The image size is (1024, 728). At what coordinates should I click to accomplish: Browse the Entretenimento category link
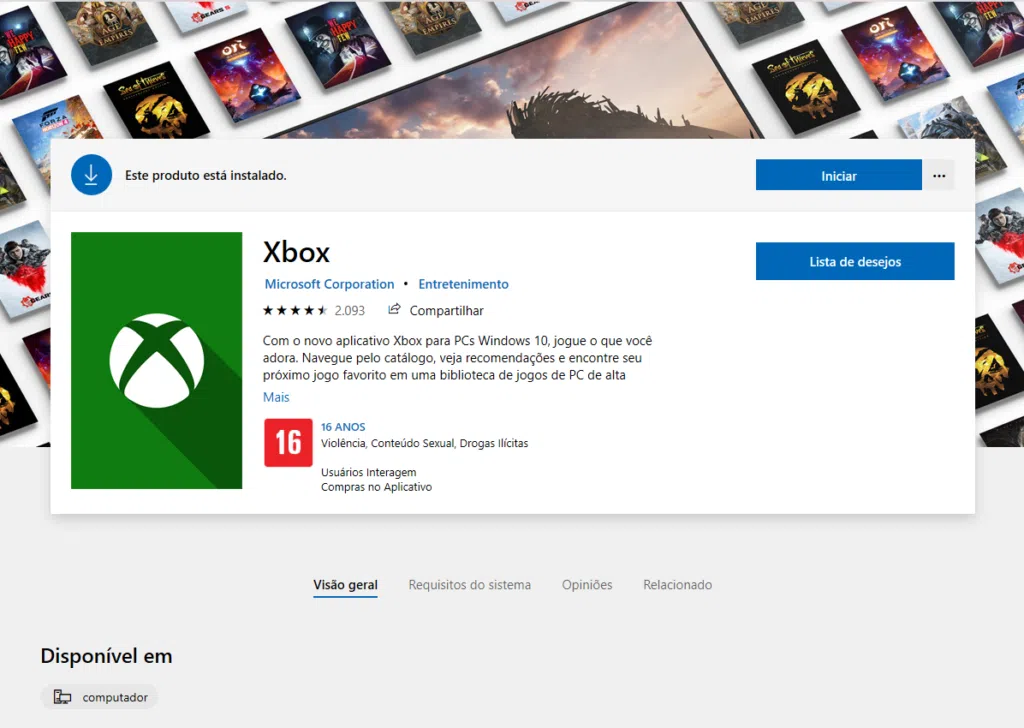coord(463,284)
